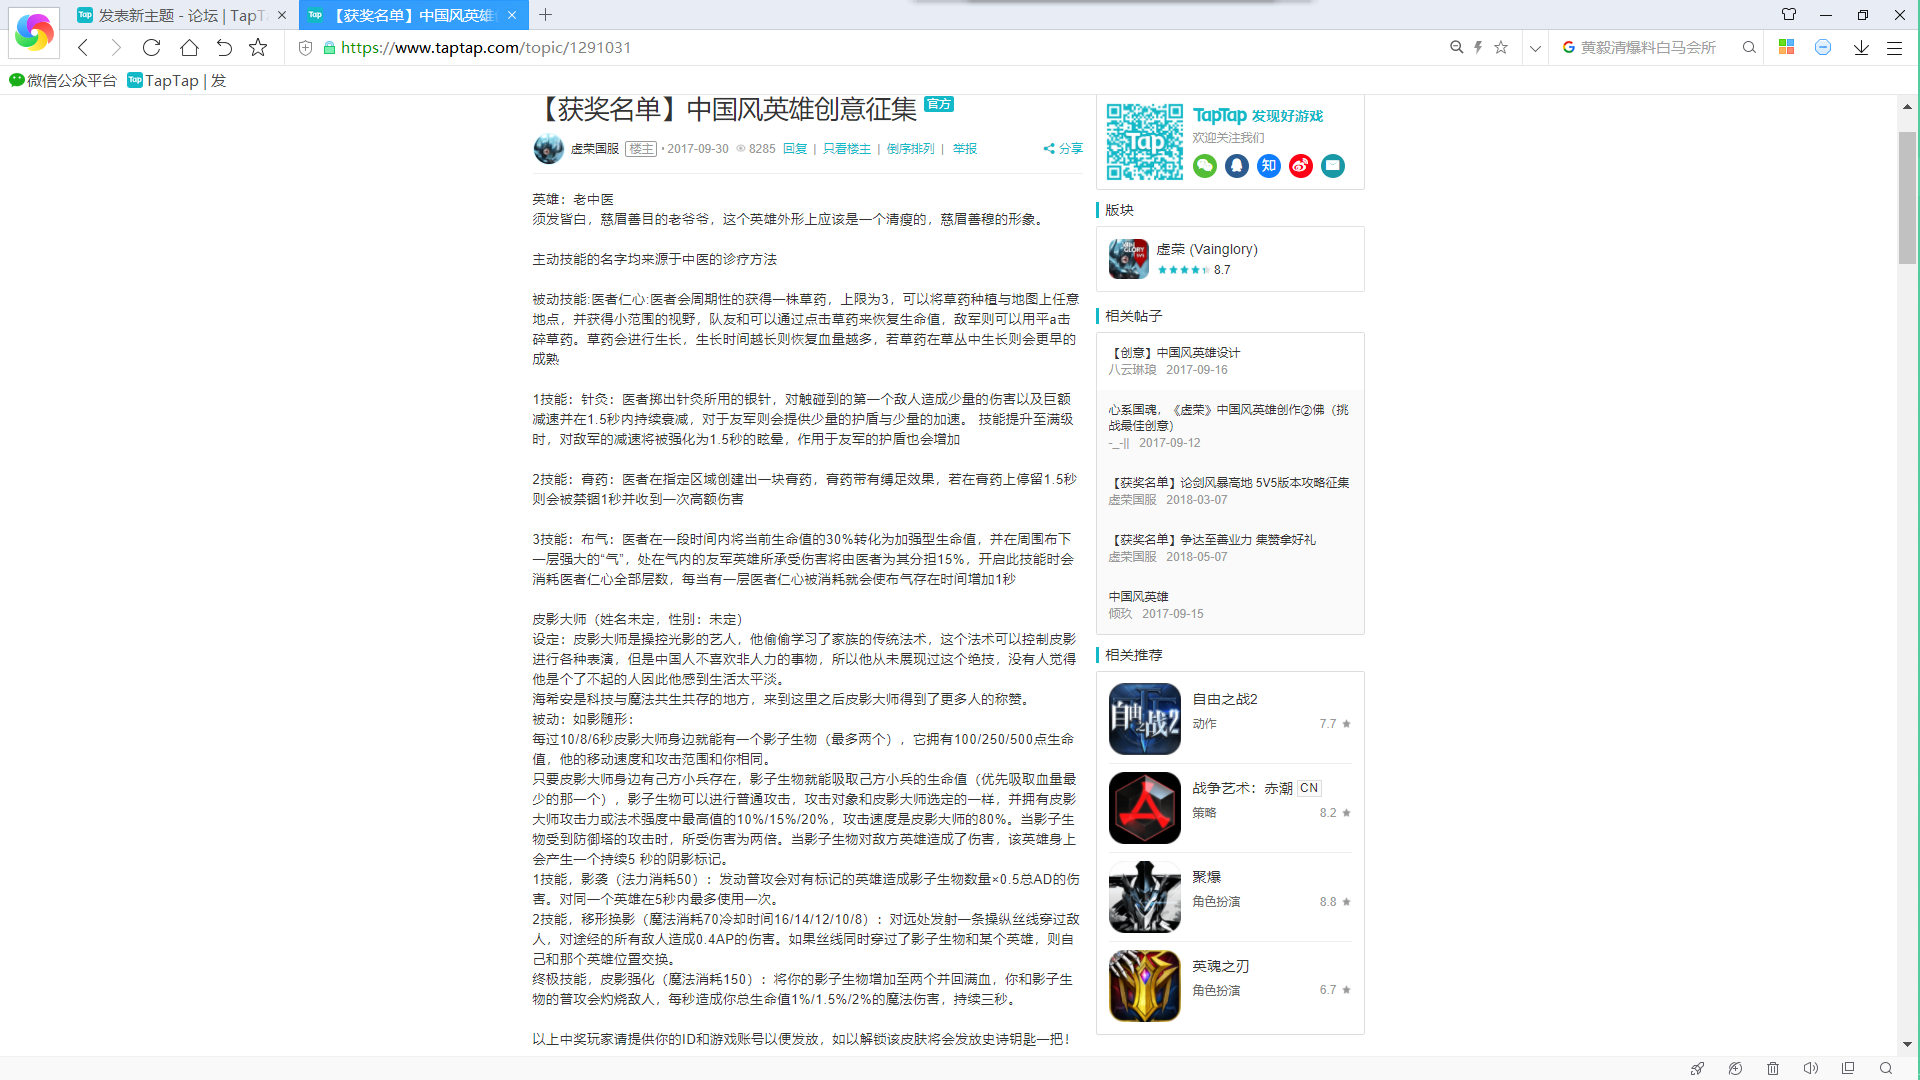Open the 自由之战2 game recommendation
Viewport: 1920px width, 1080px height.
tap(1230, 719)
